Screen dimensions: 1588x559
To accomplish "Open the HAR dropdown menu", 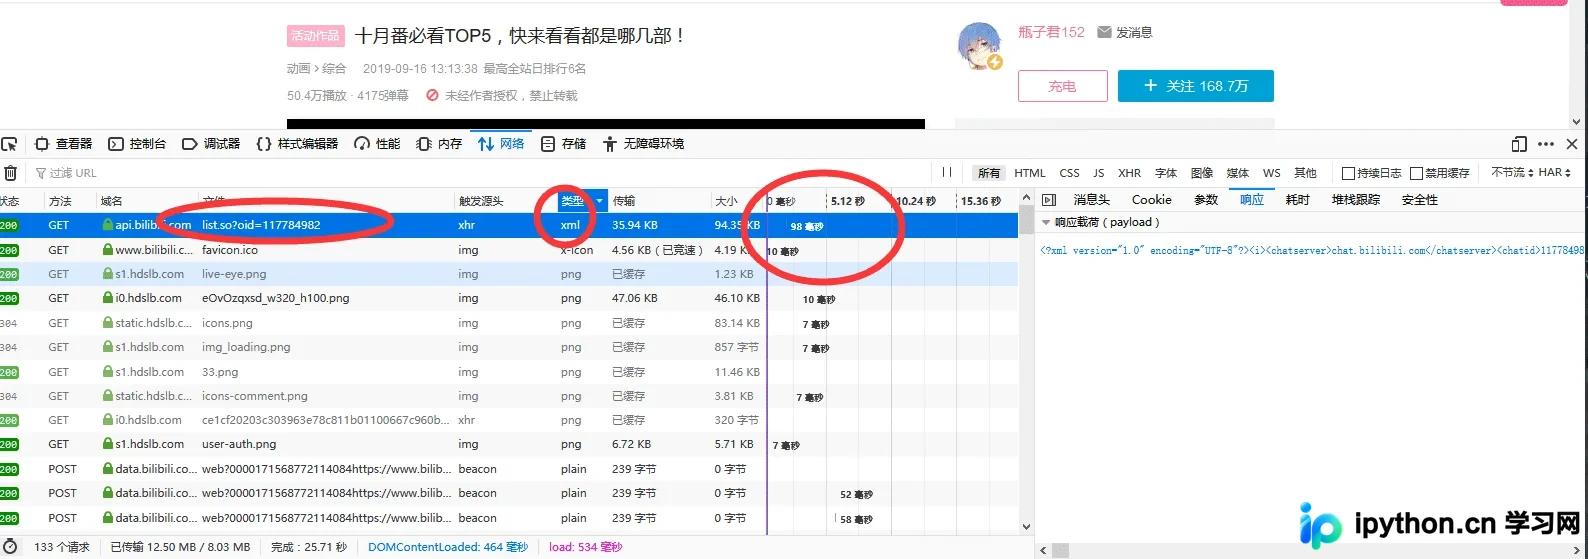I will (1555, 172).
